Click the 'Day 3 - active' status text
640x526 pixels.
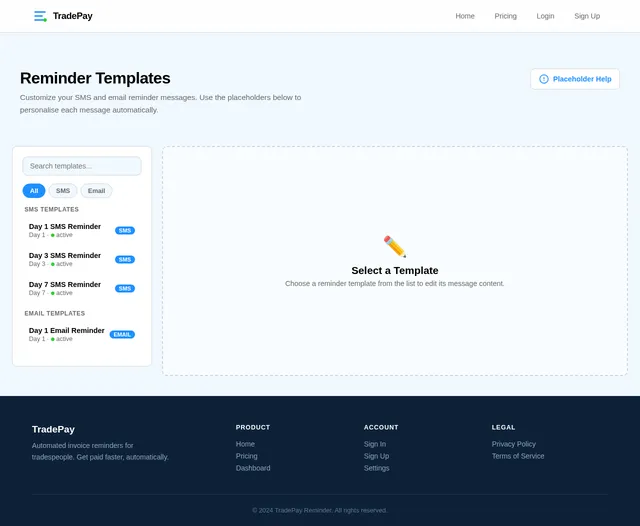pos(51,264)
